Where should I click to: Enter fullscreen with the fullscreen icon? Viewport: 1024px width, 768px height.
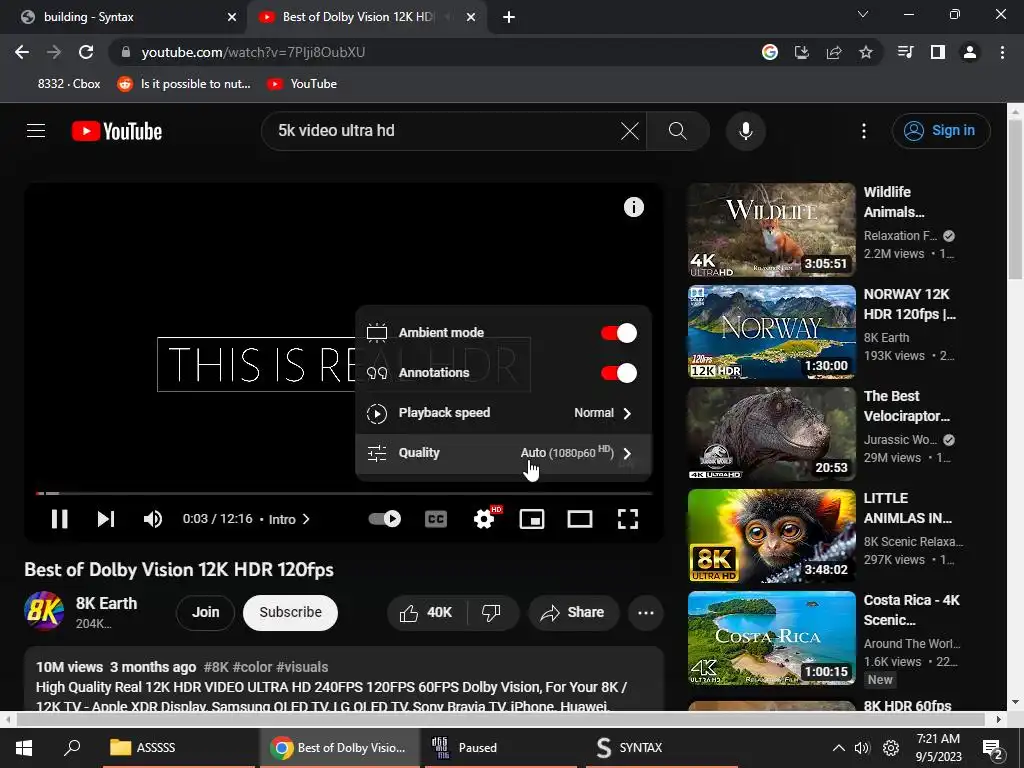[628, 519]
